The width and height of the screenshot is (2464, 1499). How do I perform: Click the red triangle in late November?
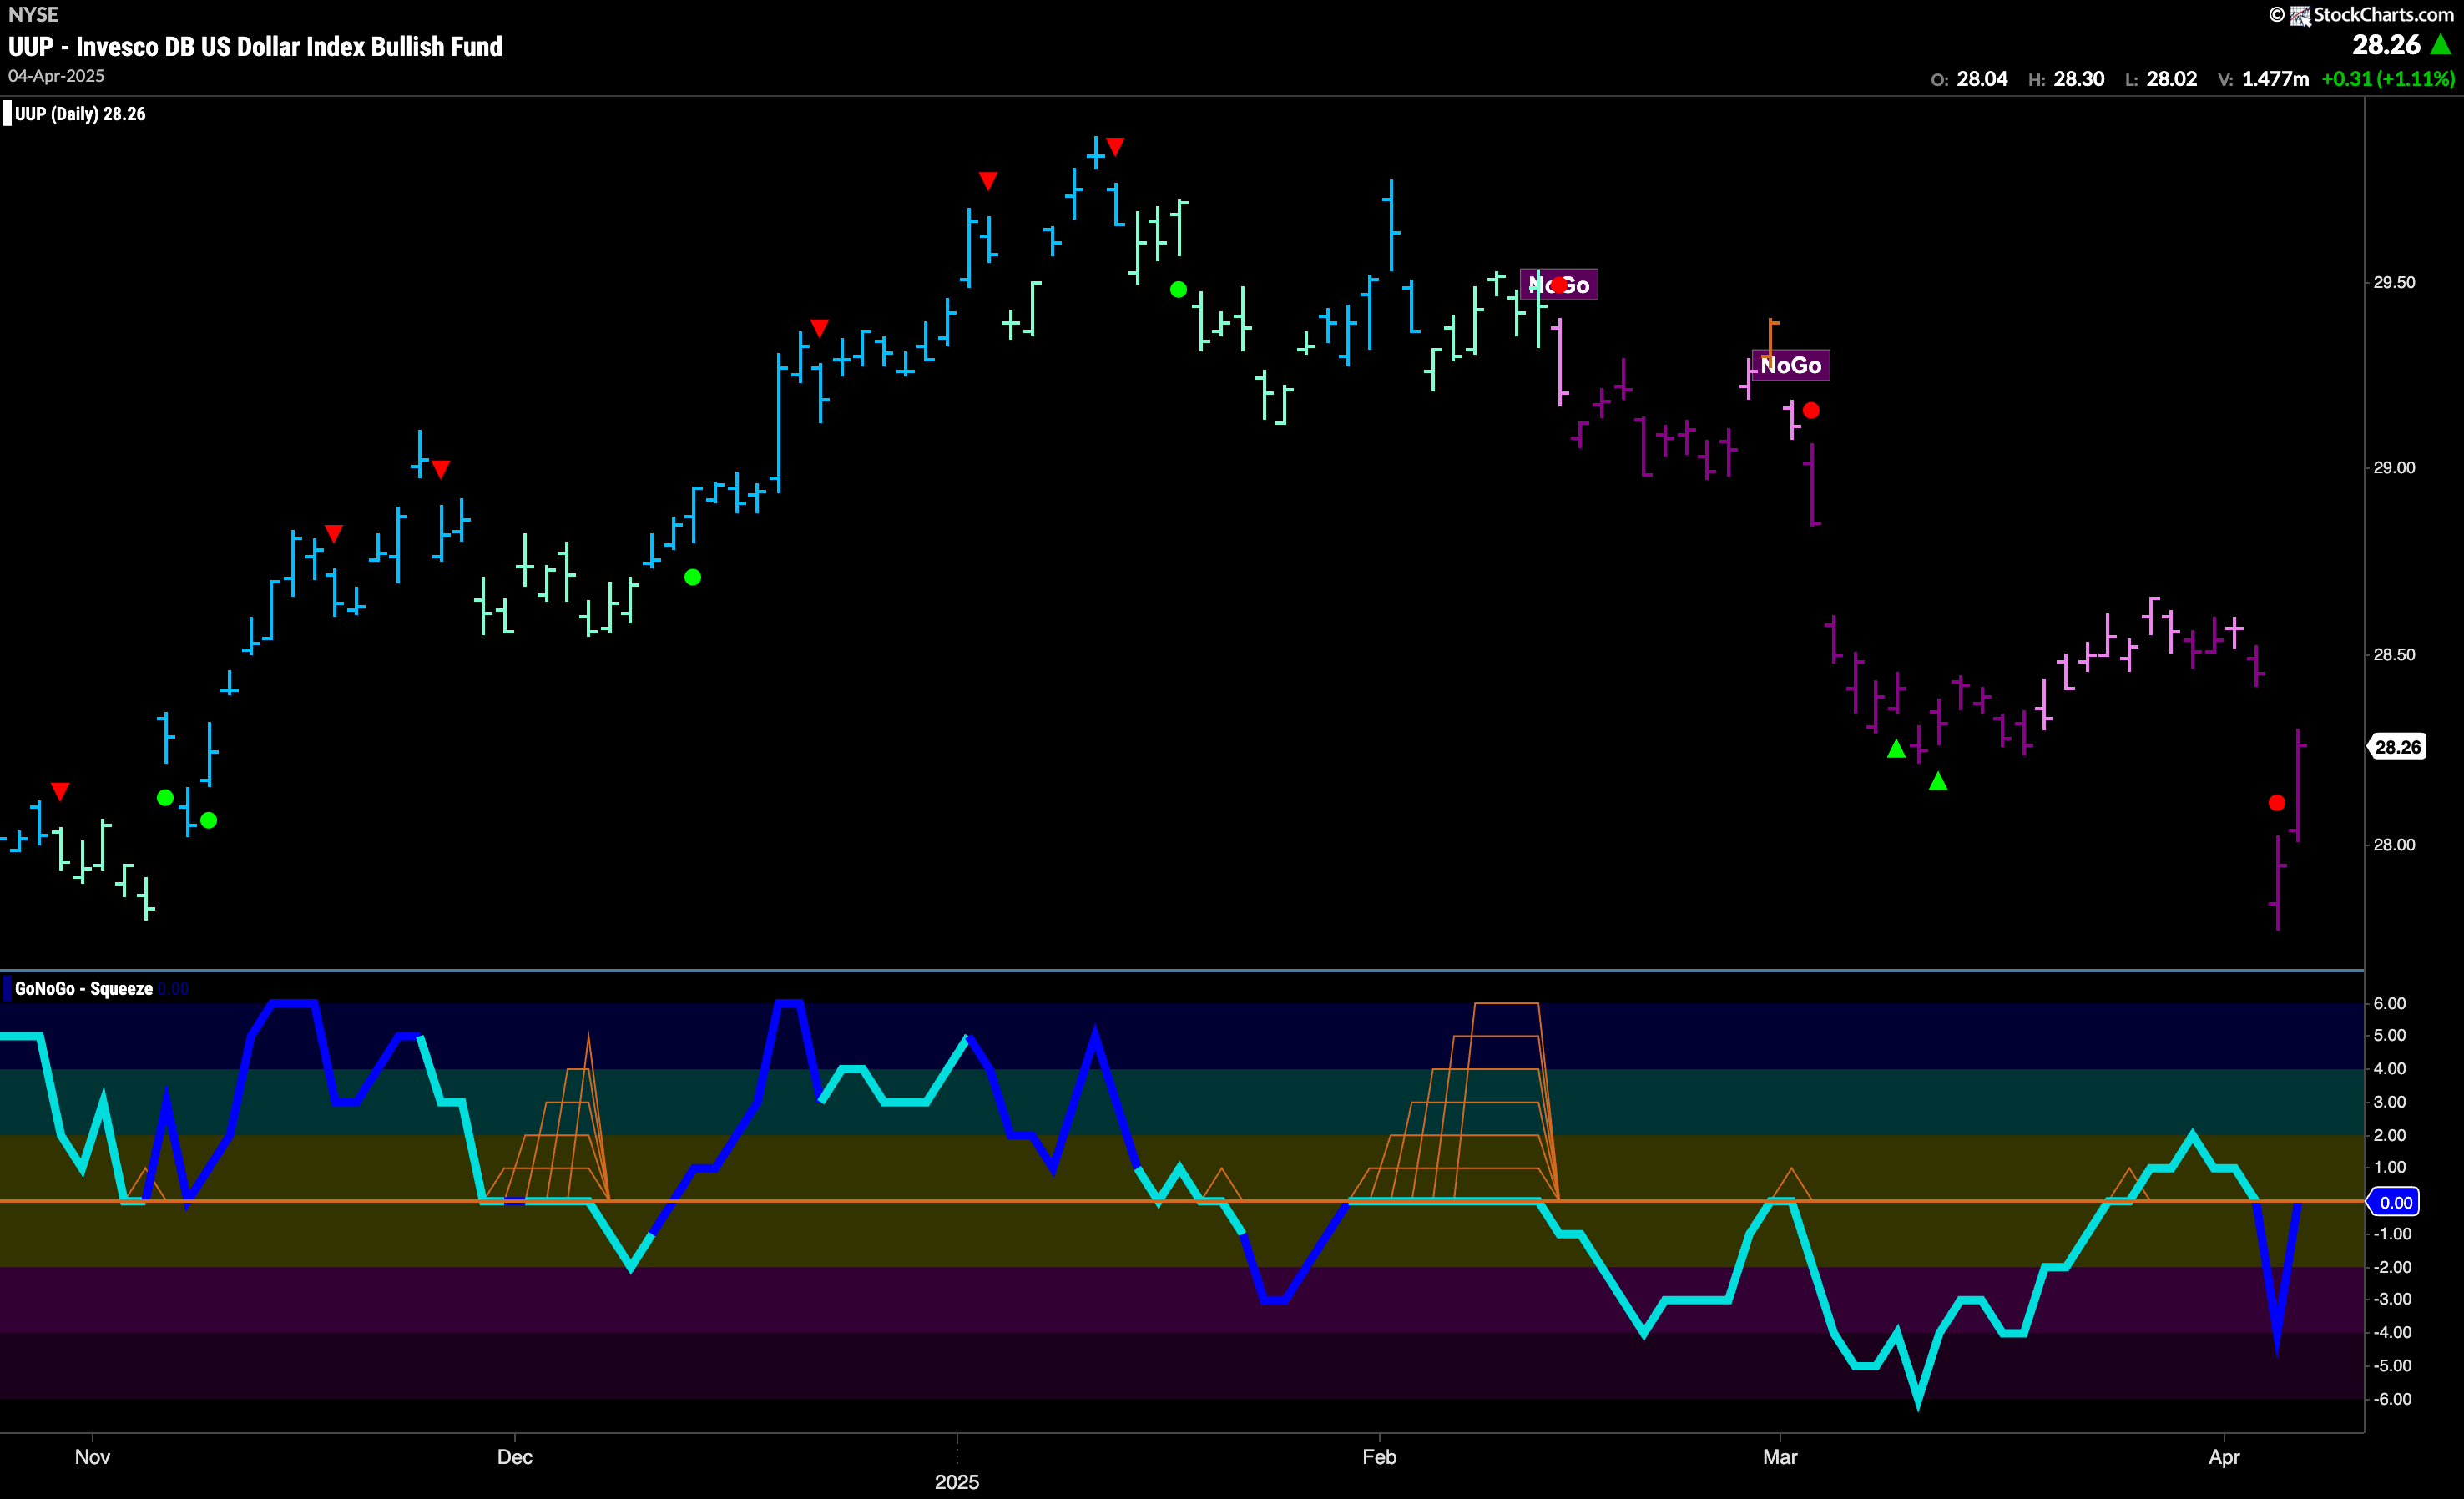(441, 469)
